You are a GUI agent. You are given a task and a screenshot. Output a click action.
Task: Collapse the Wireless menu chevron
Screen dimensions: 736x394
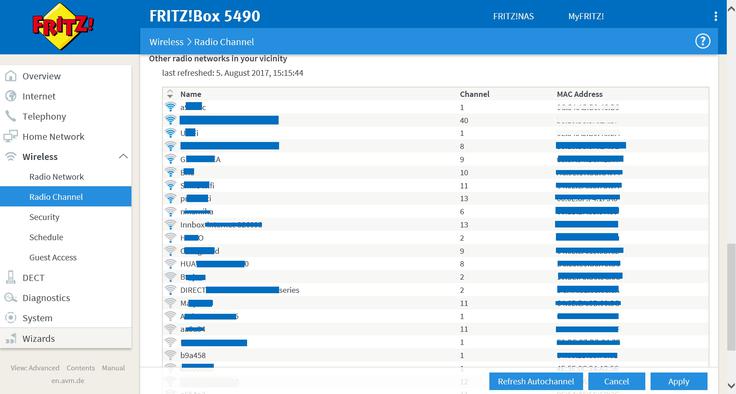coord(123,156)
